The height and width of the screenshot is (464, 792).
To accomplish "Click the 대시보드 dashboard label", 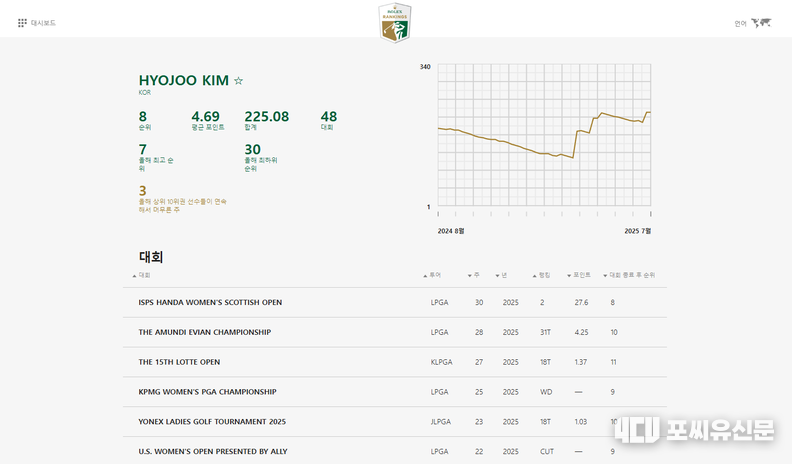I will (x=43, y=23).
